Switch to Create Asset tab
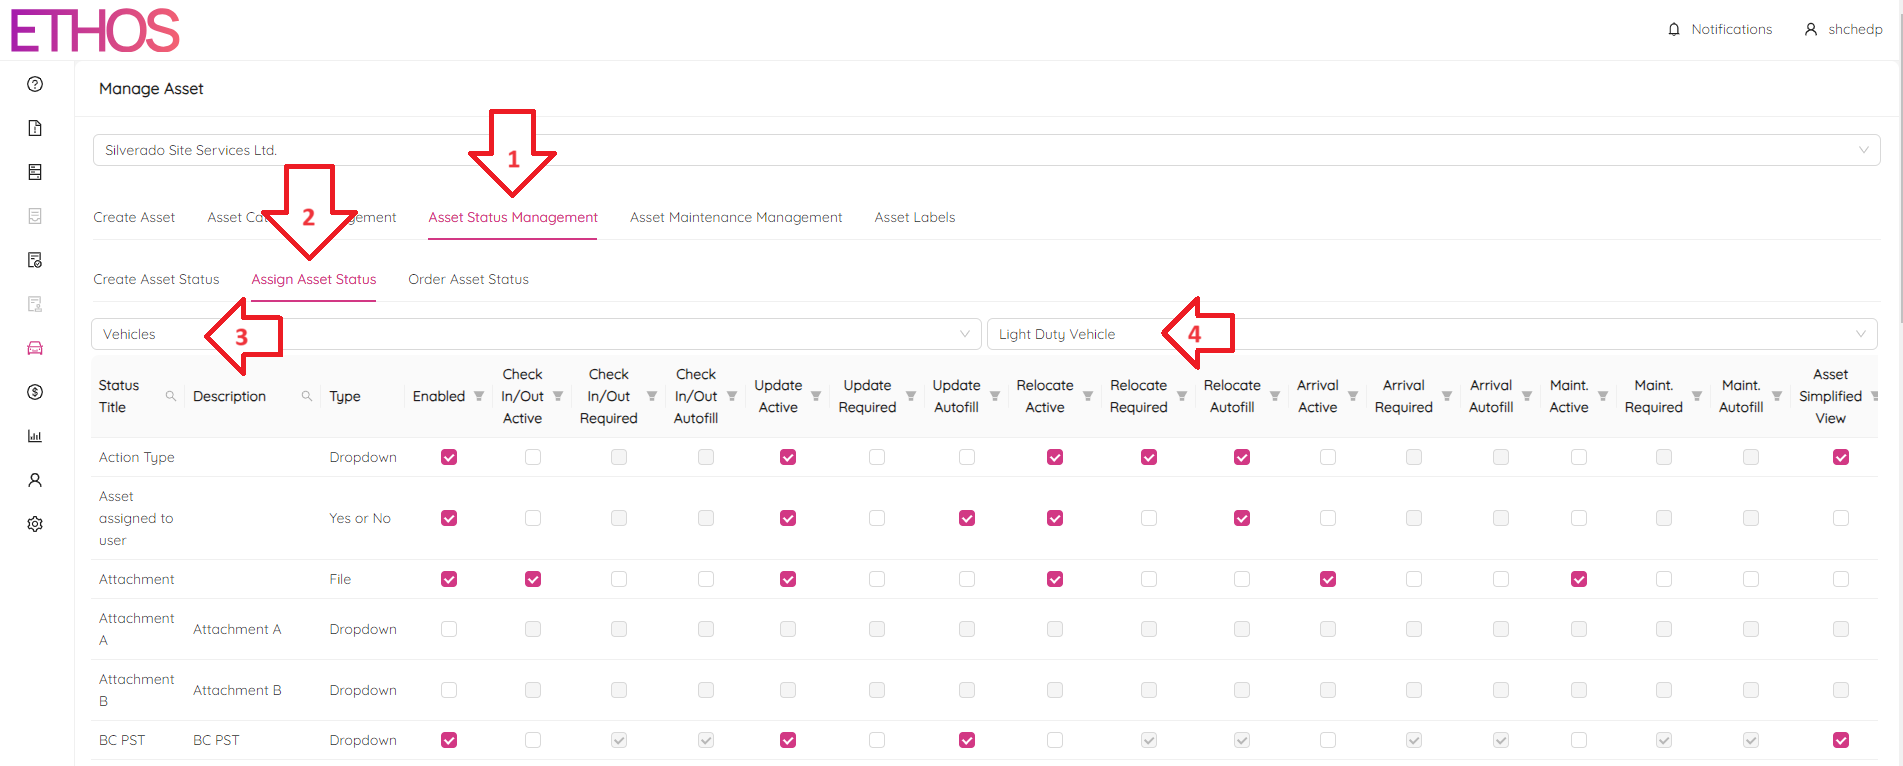The height and width of the screenshot is (766, 1903). click(x=134, y=217)
